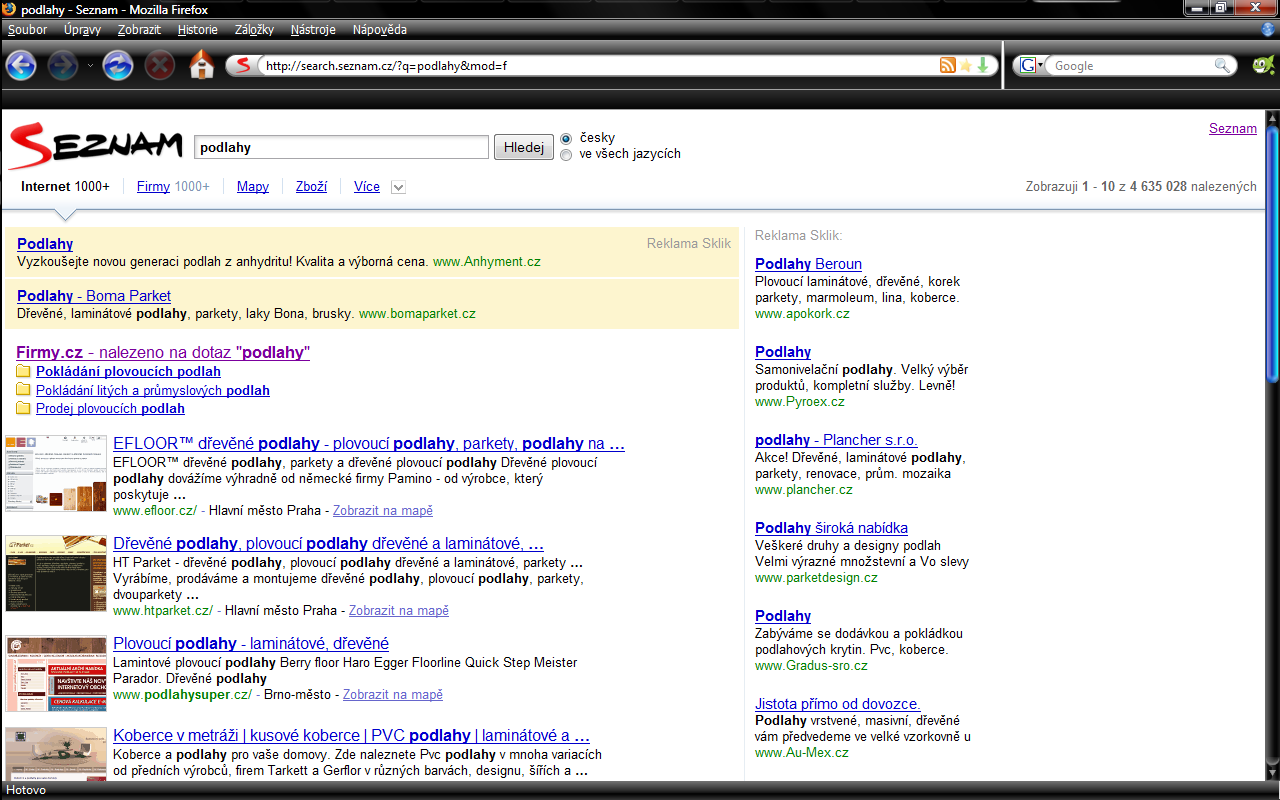Open the Podlahy Anhyment ad link
This screenshot has width=1280, height=800.
click(x=45, y=244)
